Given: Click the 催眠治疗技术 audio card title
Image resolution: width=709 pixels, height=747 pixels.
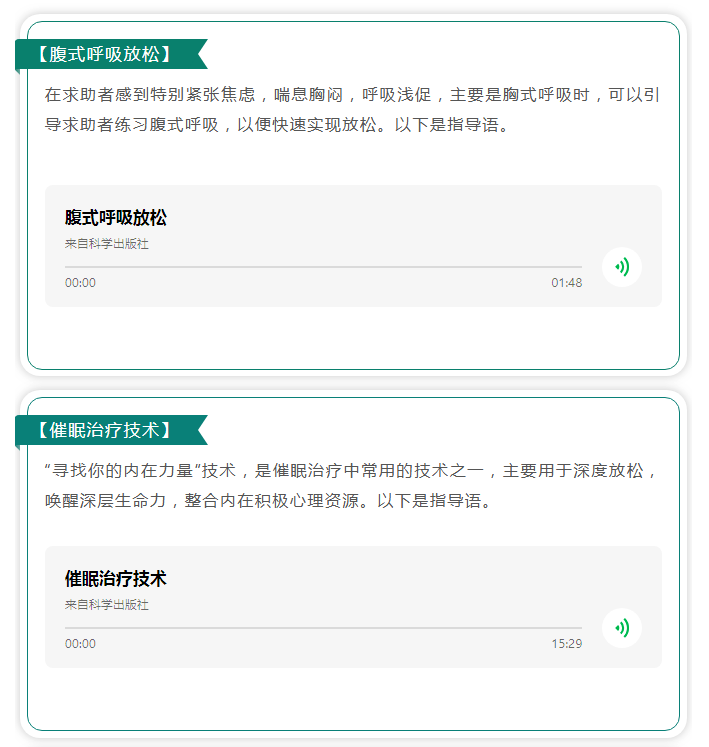Looking at the screenshot, I should (116, 579).
